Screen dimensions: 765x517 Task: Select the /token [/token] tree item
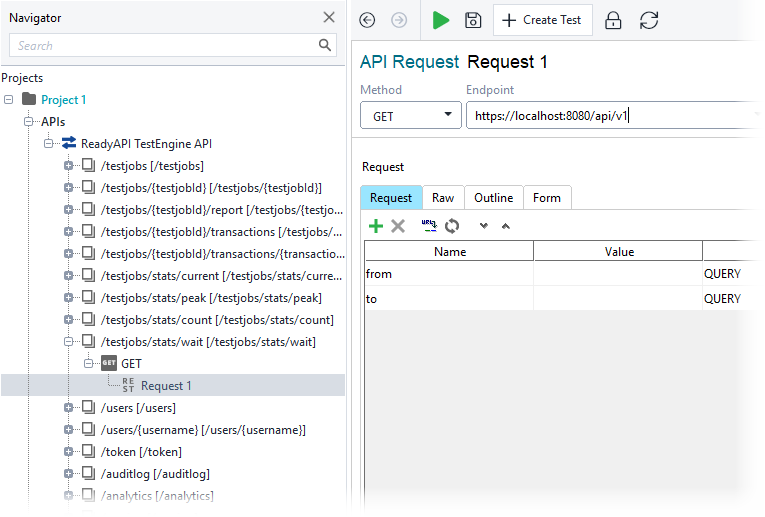pos(141,452)
